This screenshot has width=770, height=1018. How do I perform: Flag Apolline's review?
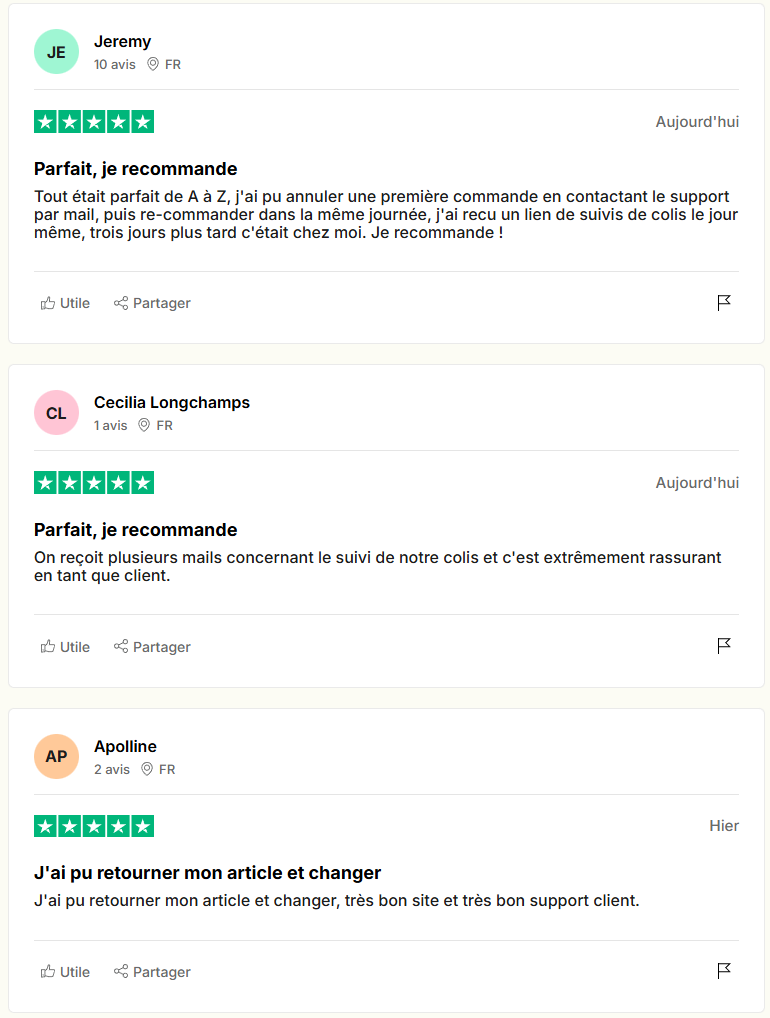pyautogui.click(x=725, y=971)
